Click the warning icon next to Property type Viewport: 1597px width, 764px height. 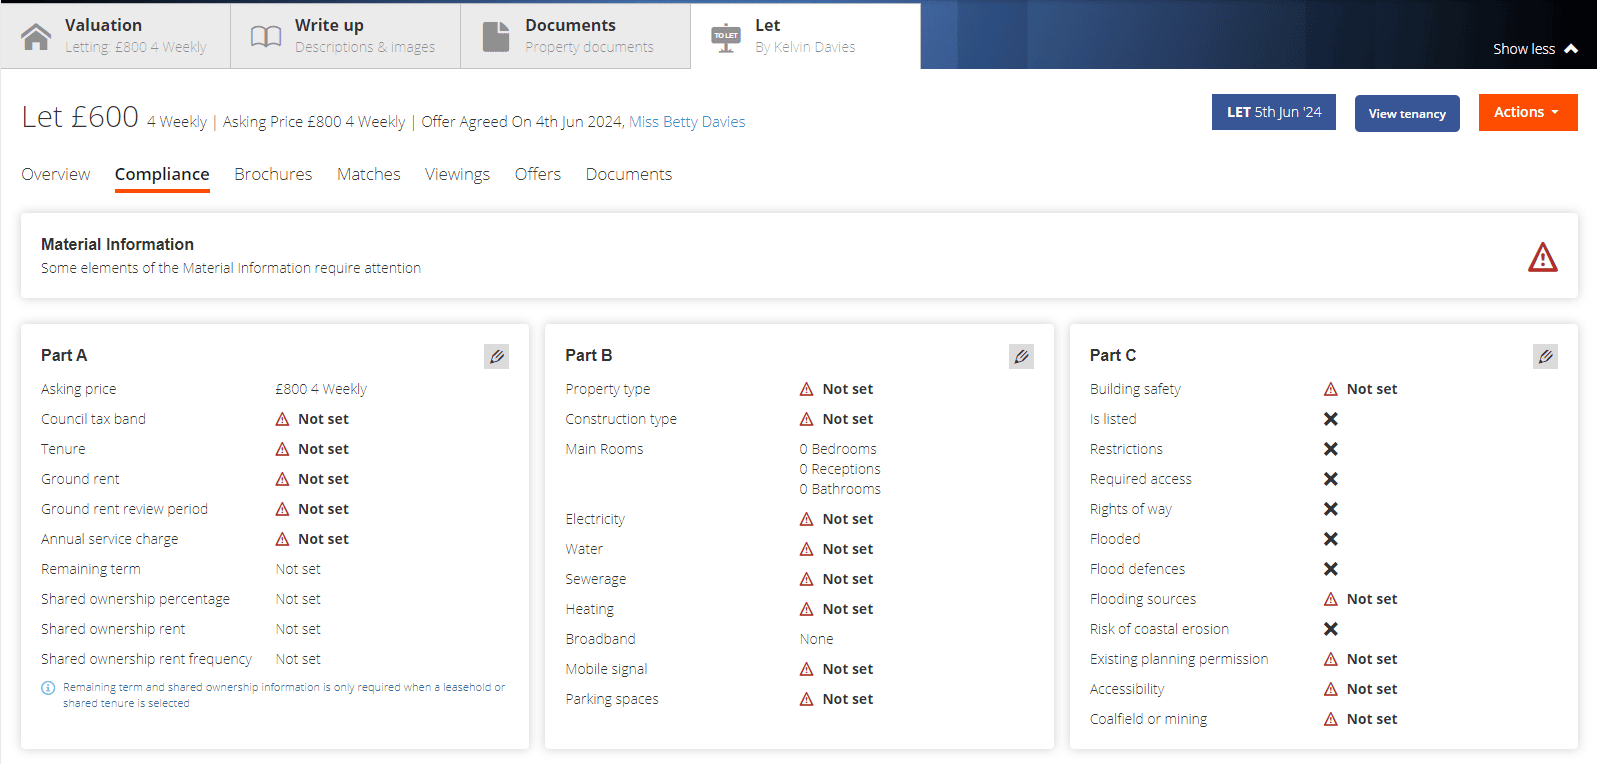pyautogui.click(x=807, y=389)
